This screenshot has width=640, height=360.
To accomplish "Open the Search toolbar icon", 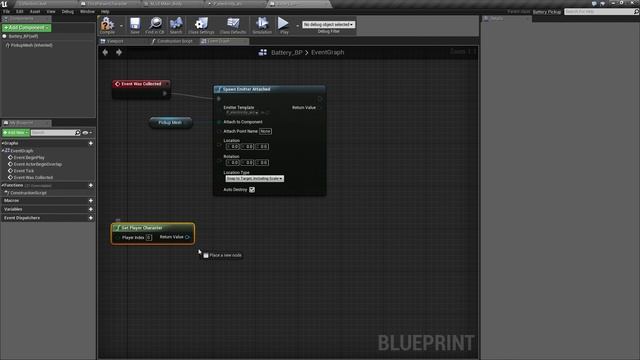I will click(176, 25).
